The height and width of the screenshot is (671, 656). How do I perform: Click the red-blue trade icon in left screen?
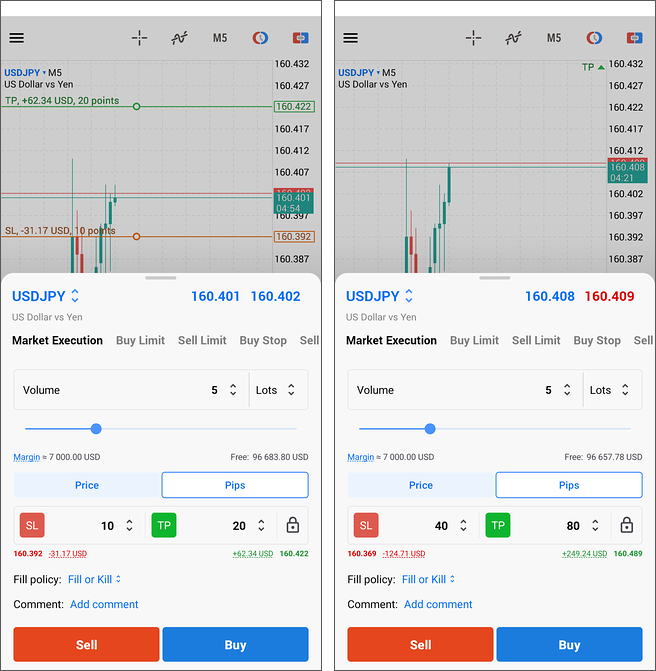[300, 38]
